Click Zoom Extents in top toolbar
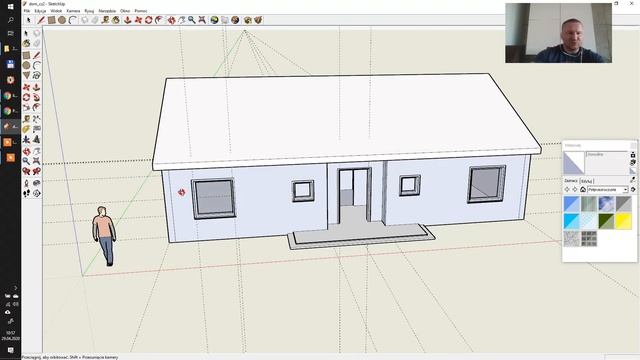 202,20
